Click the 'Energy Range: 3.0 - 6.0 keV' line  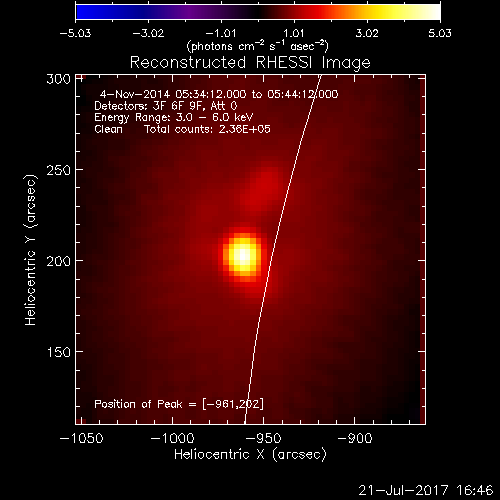[x=174, y=118]
